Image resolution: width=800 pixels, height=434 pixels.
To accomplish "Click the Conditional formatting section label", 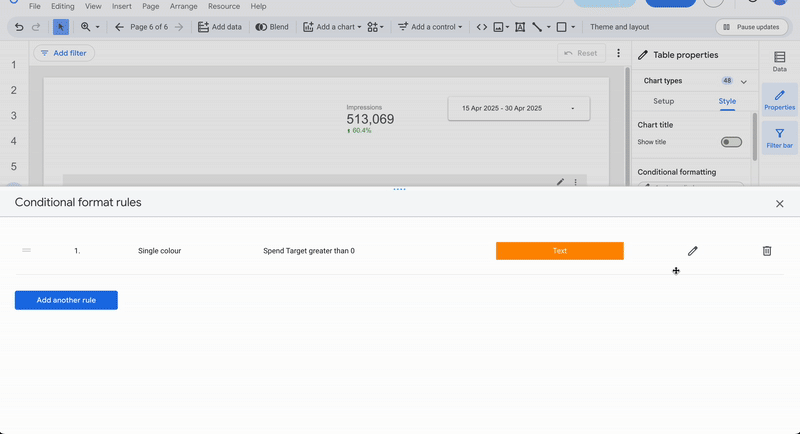I will pyautogui.click(x=677, y=172).
